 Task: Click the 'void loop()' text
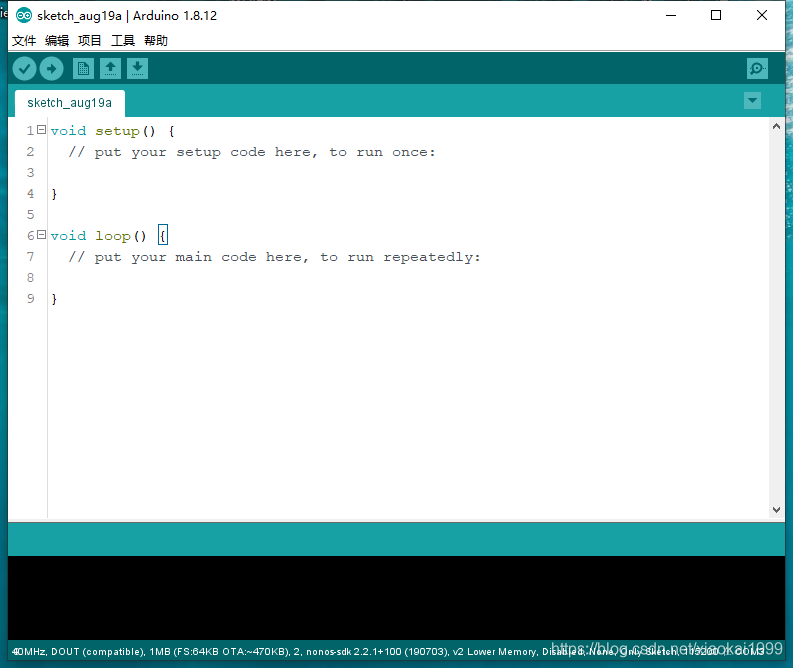tap(99, 236)
